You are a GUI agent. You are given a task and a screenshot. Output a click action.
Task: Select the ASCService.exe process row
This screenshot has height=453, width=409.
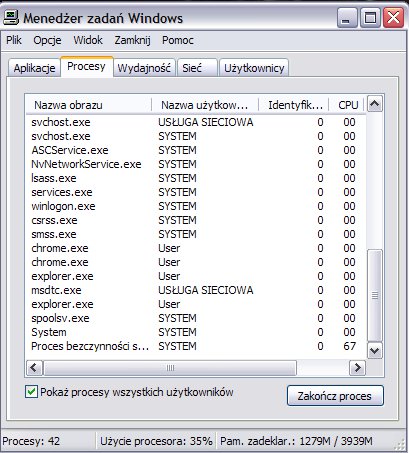point(196,150)
